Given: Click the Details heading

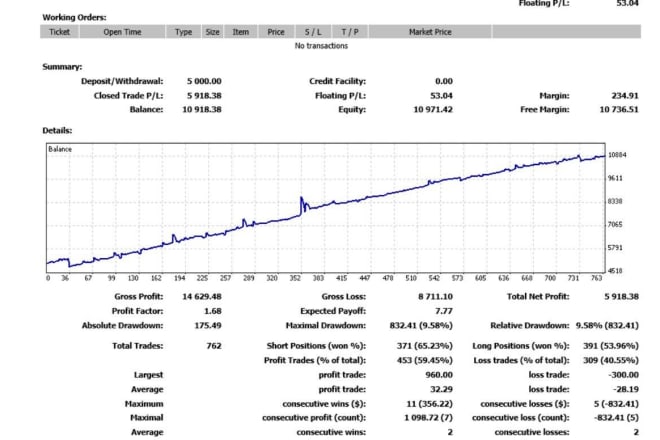Looking at the screenshot, I should click(57, 131).
